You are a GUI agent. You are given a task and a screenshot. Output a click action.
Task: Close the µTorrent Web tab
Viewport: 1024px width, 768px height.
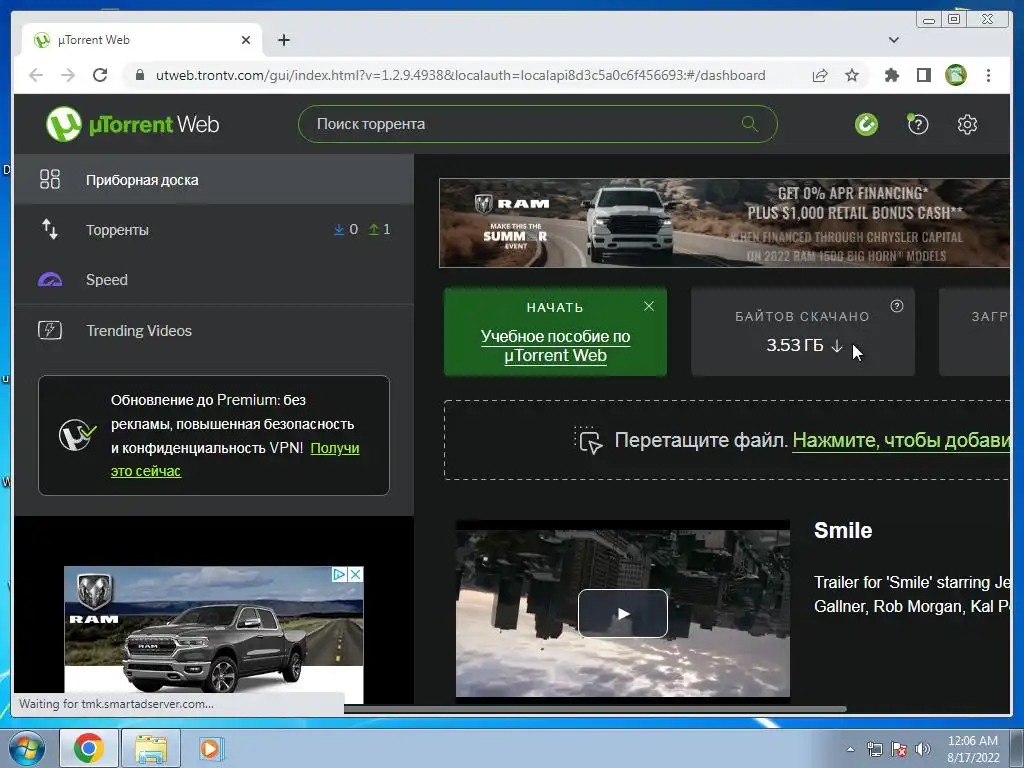point(246,40)
